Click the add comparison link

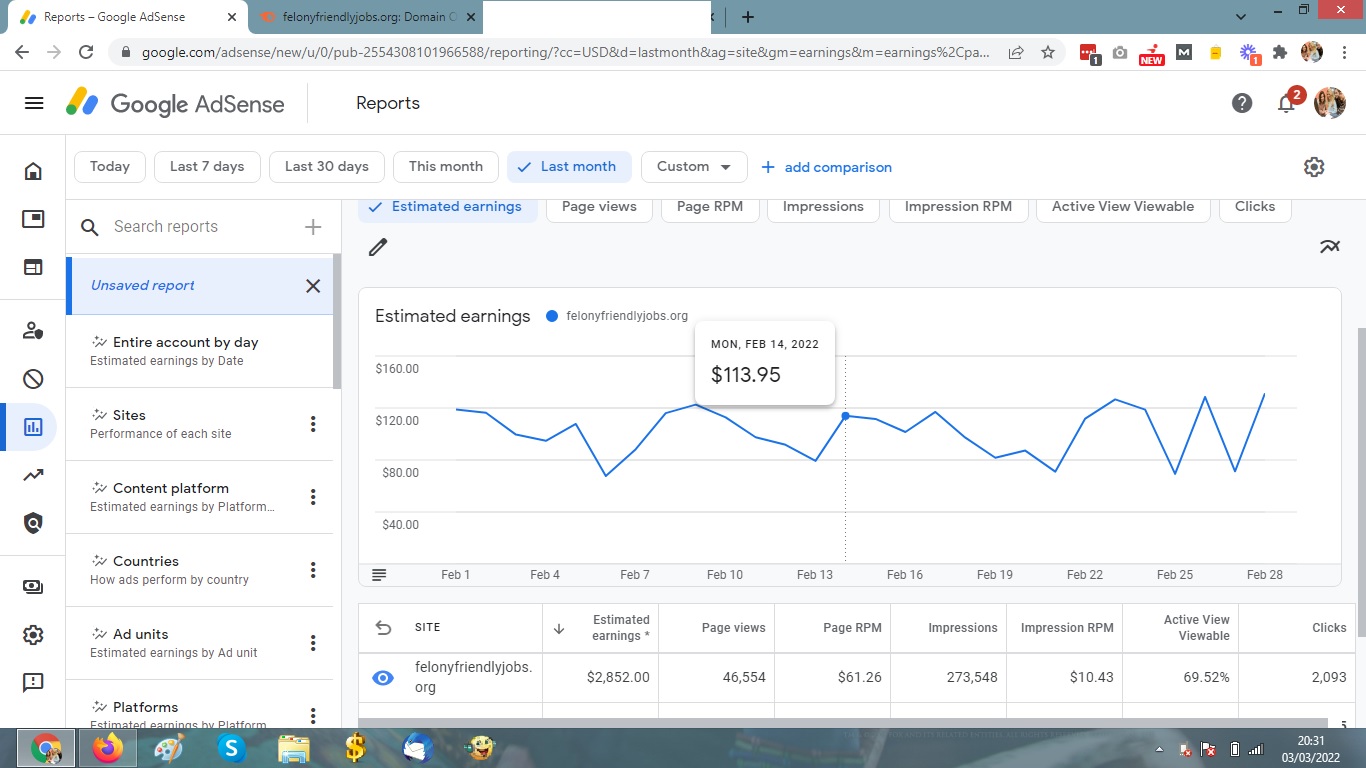point(827,167)
